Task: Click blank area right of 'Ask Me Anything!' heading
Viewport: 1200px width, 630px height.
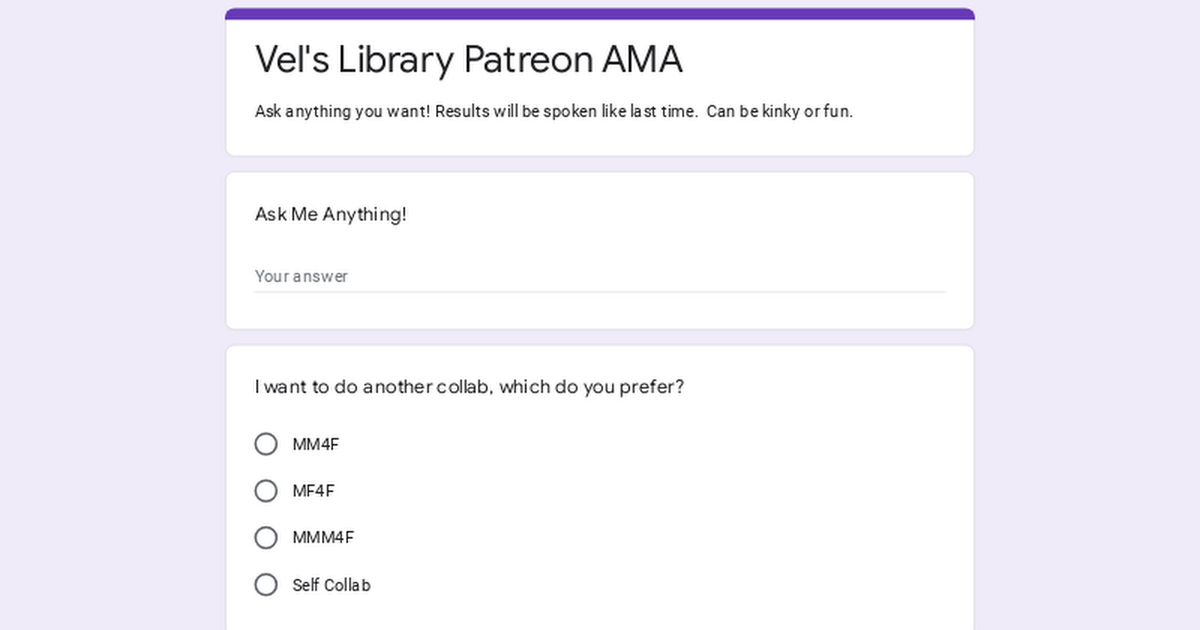Action: point(680,214)
